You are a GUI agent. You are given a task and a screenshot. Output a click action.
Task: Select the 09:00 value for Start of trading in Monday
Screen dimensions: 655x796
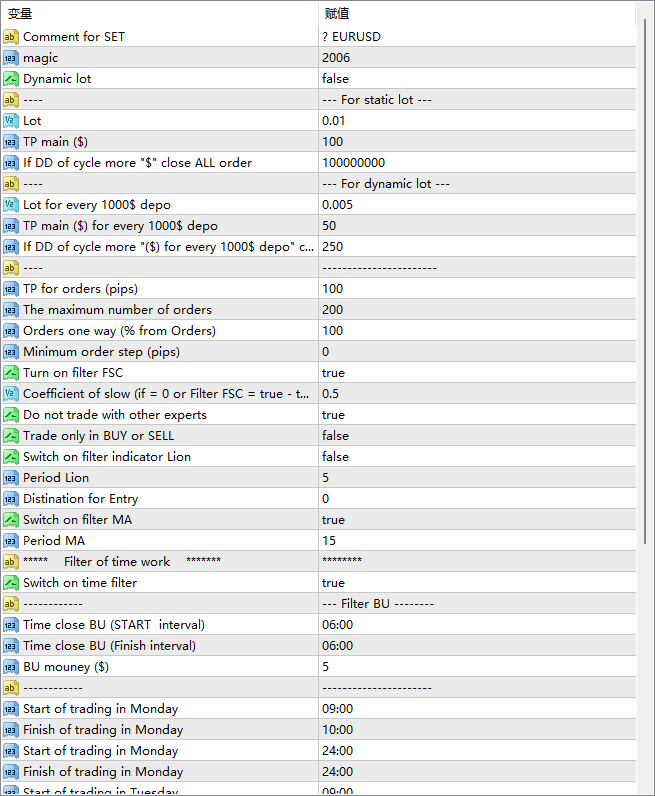coord(477,709)
